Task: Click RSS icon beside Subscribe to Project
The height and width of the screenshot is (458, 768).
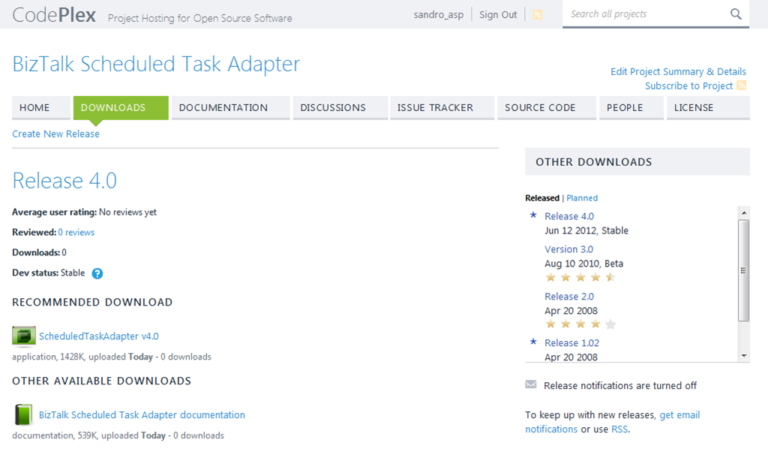Action: click(x=742, y=85)
